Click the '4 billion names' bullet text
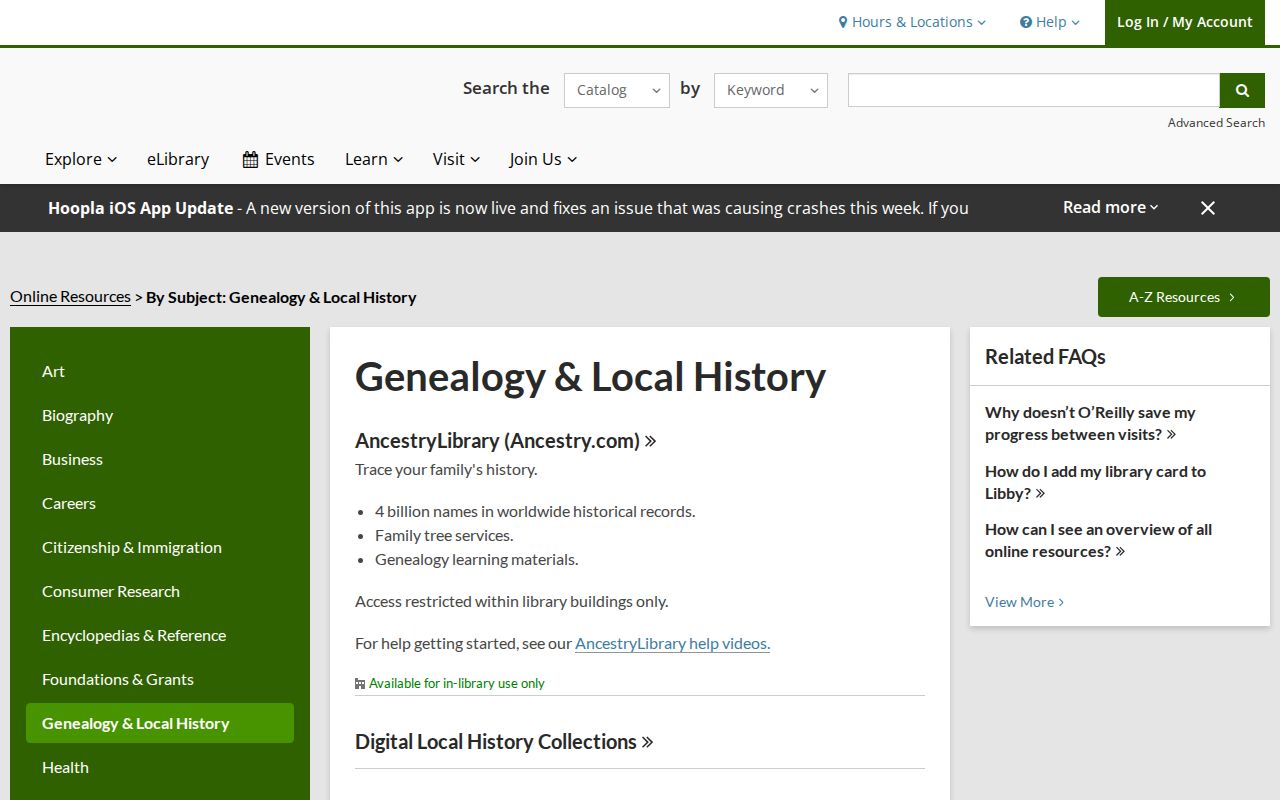Screen dimensions: 1280x800 [x=535, y=511]
